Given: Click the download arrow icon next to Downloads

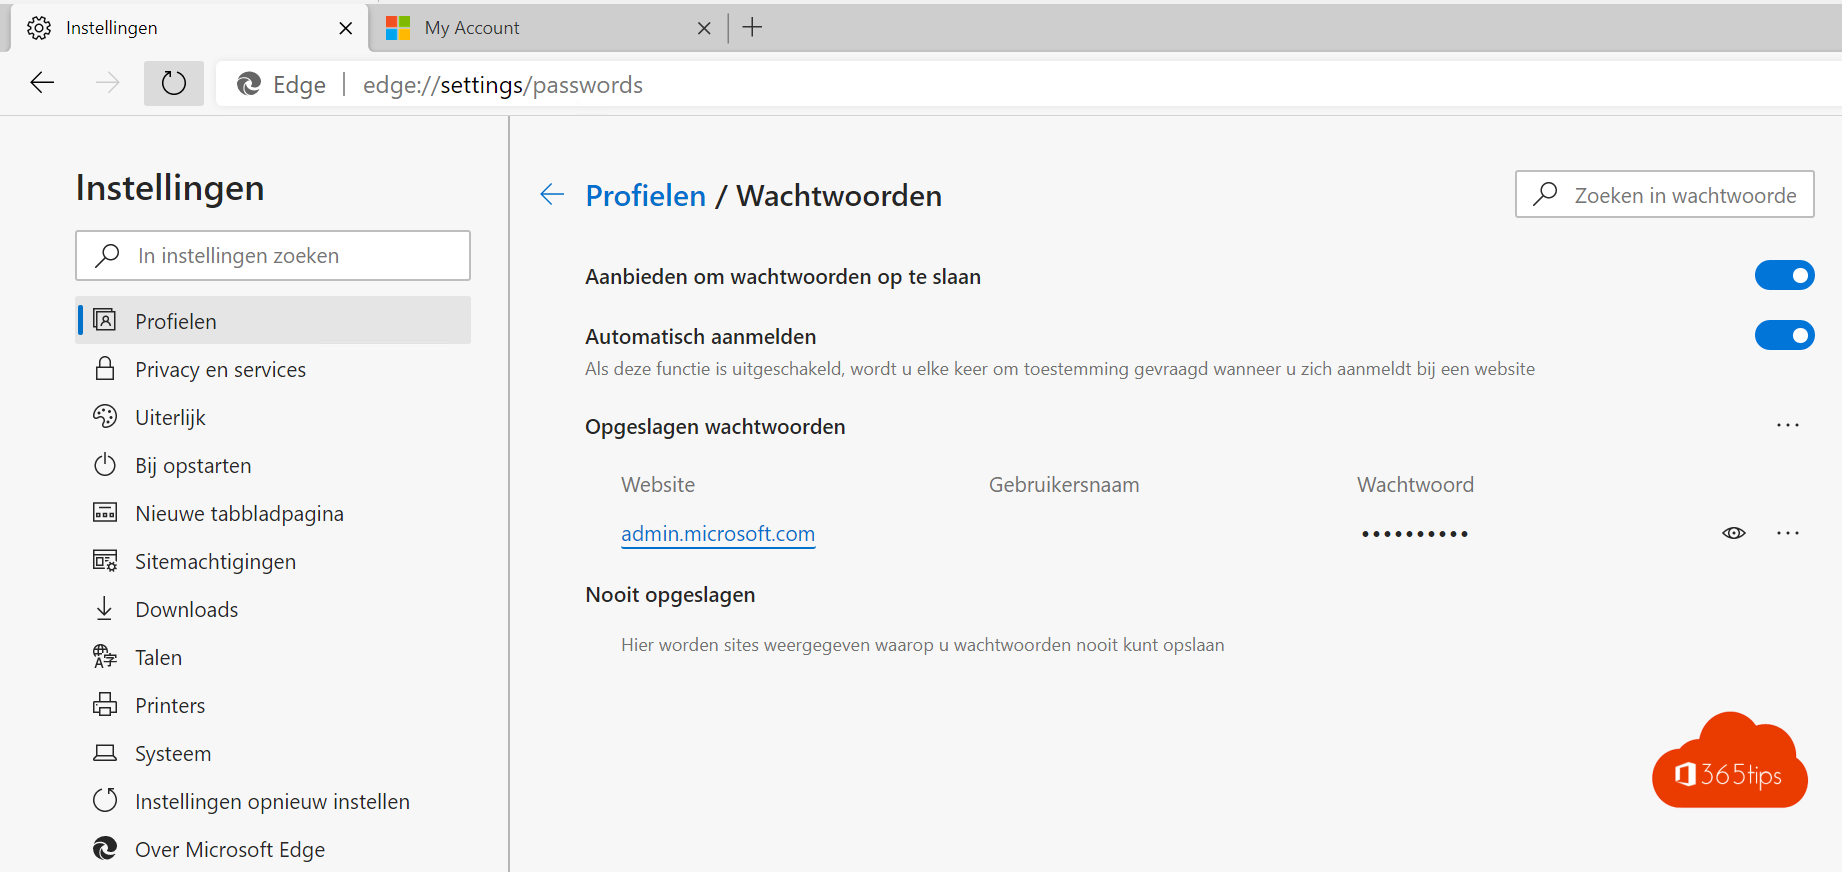Looking at the screenshot, I should pos(105,608).
